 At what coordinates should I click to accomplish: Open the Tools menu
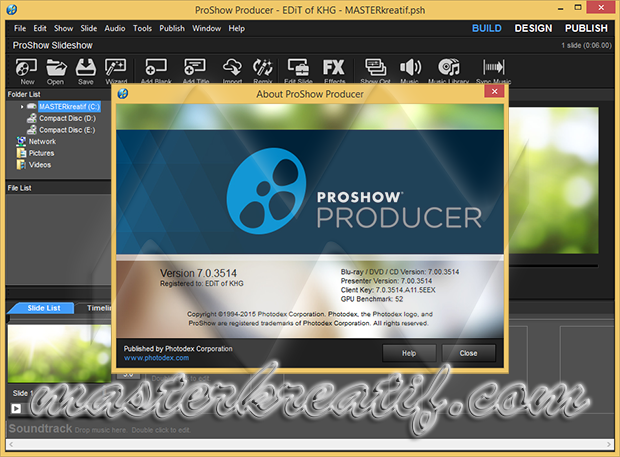point(142,28)
